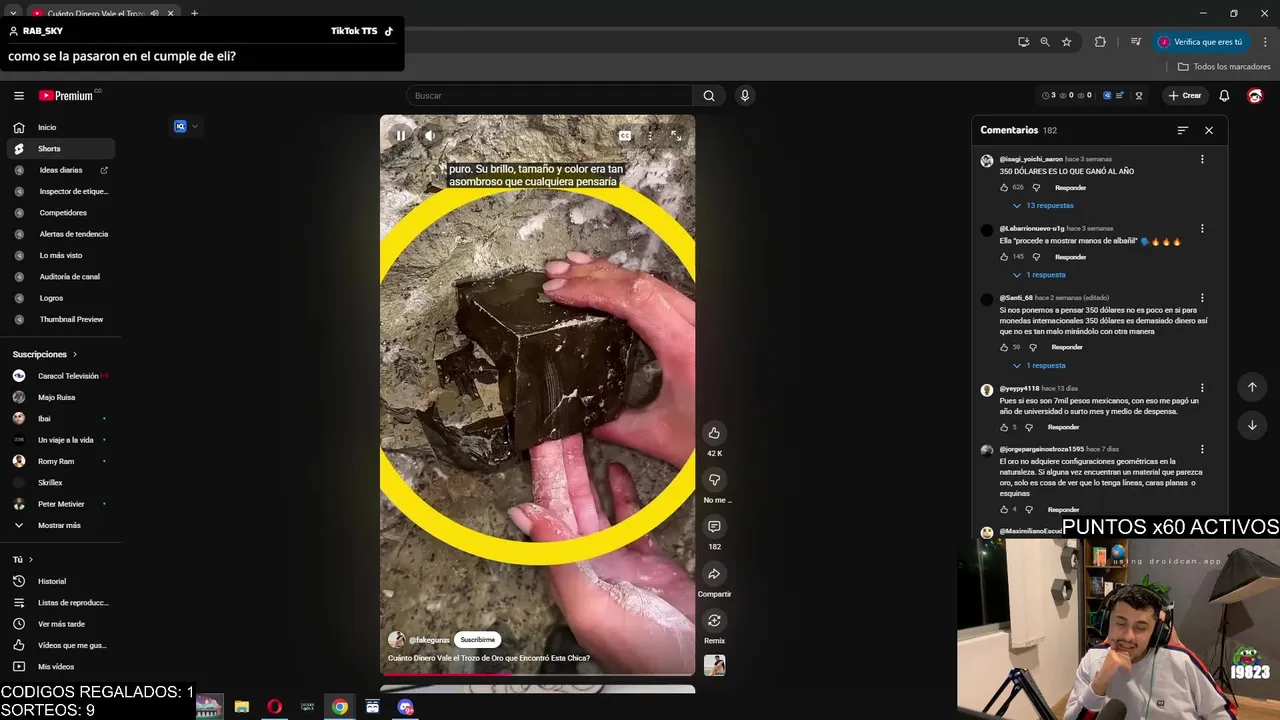Open Un viaje a la vida channel
Image resolution: width=1280 pixels, height=720 pixels.
60,440
